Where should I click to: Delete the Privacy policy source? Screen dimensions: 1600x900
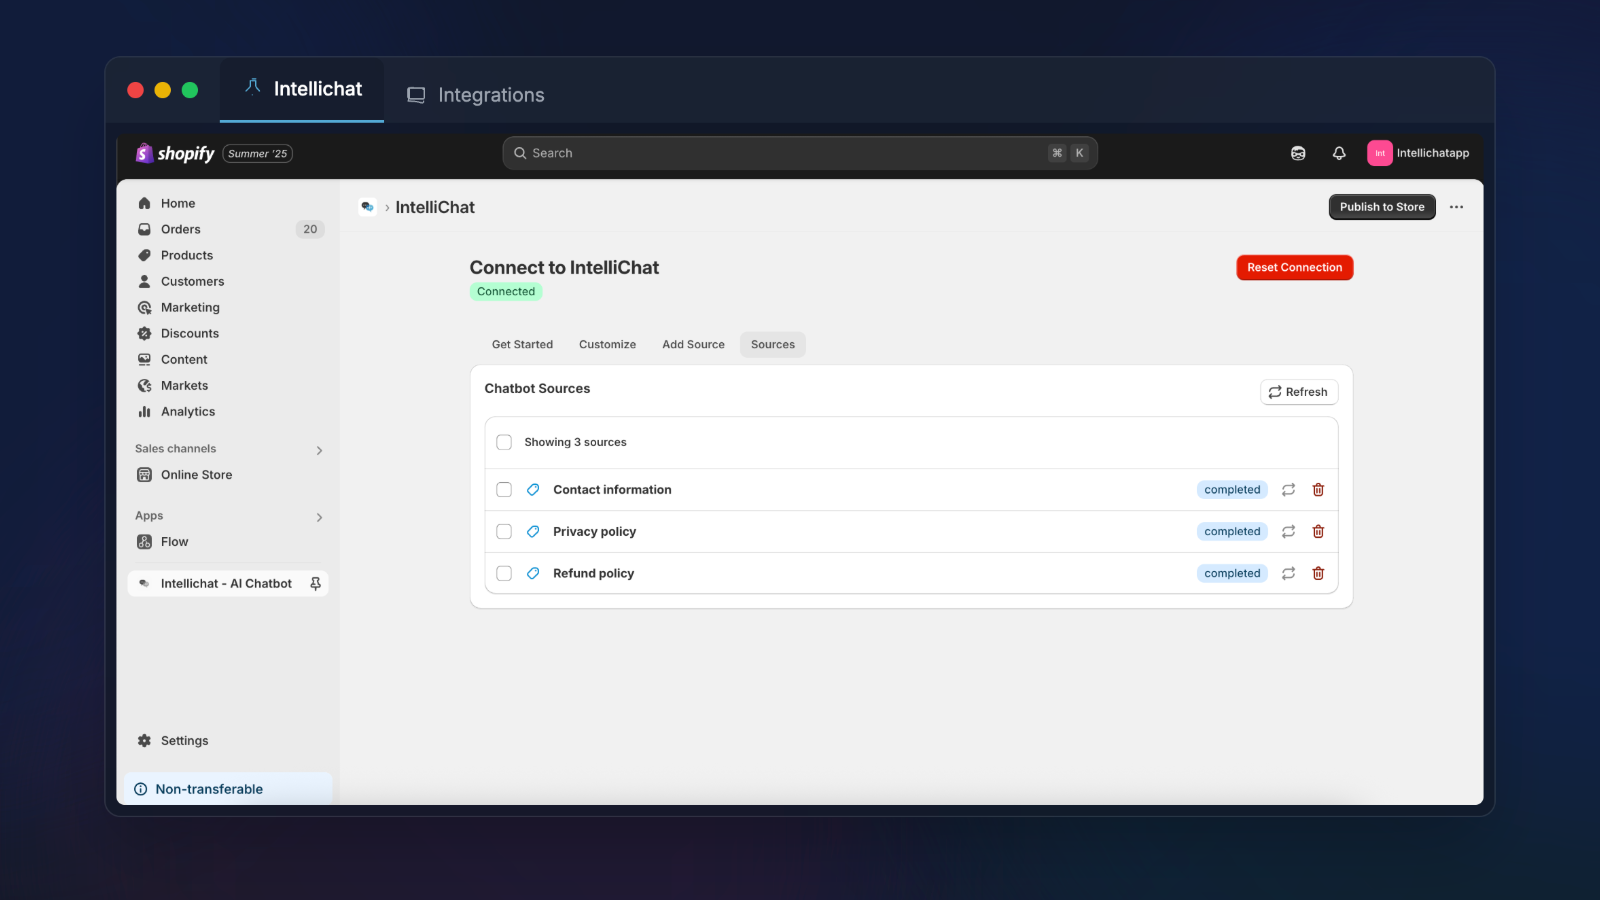coord(1318,532)
